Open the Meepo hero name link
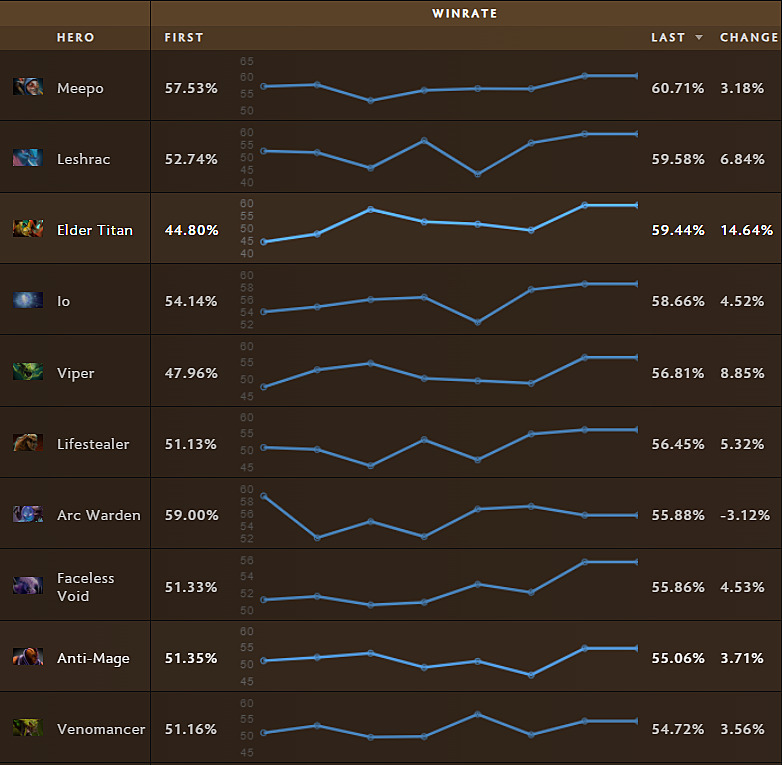This screenshot has height=765, width=782. (80, 88)
